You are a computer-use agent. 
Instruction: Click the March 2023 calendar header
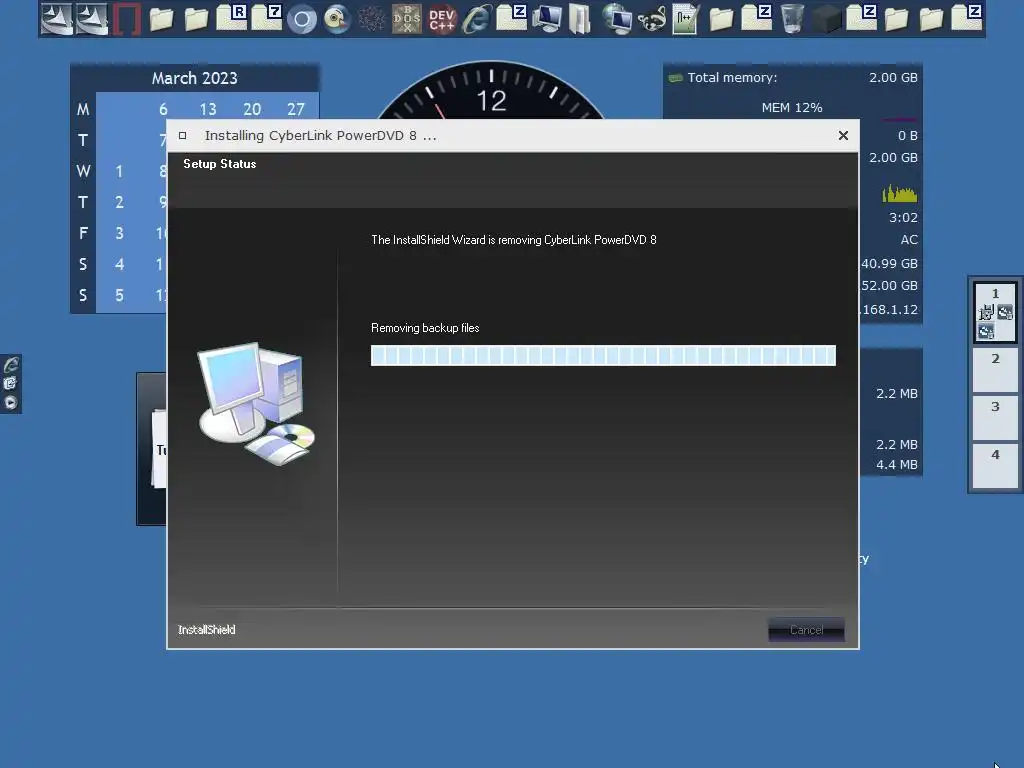click(195, 78)
